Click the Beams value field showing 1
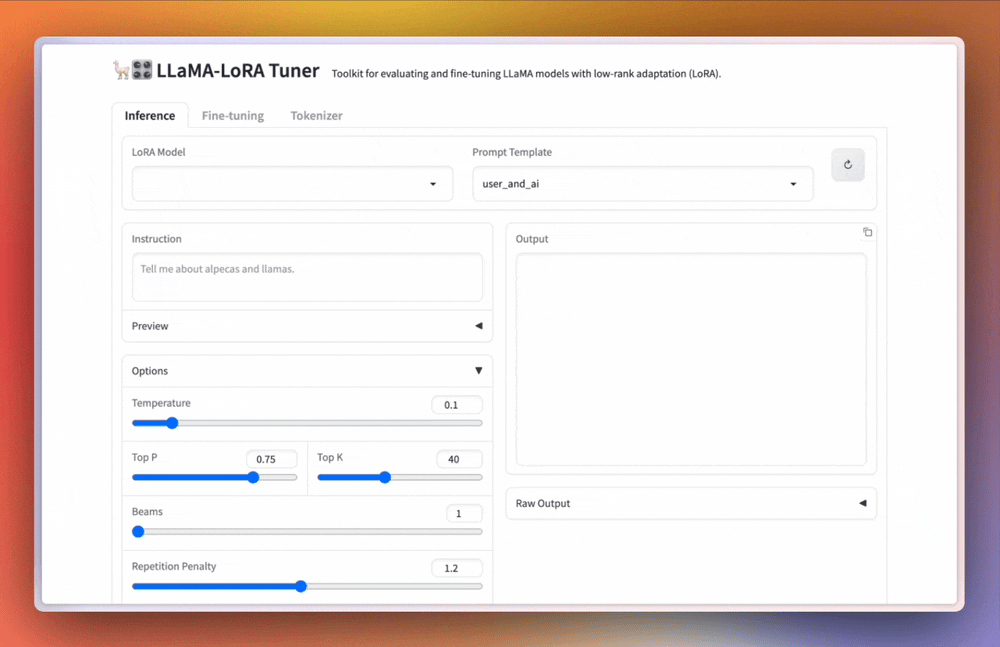 tap(464, 514)
